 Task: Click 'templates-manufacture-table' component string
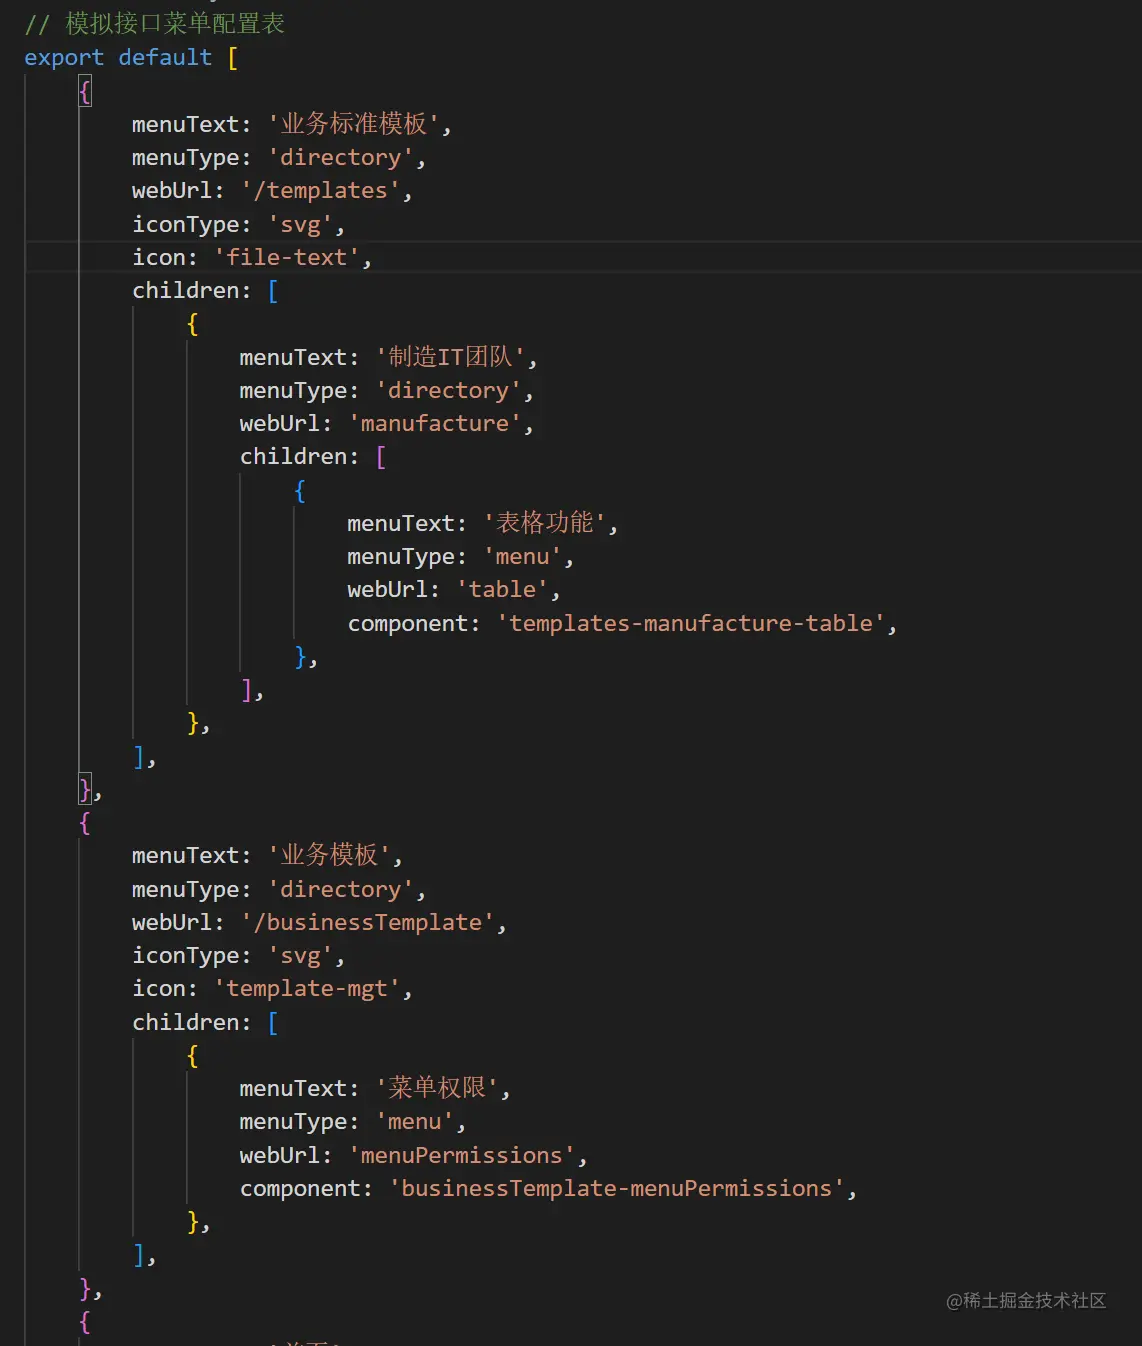(x=691, y=623)
